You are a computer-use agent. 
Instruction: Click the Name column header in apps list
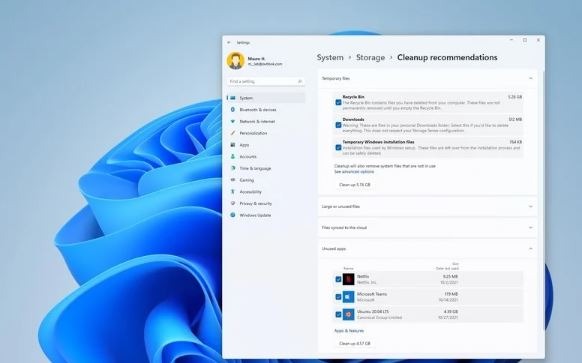pyautogui.click(x=349, y=268)
